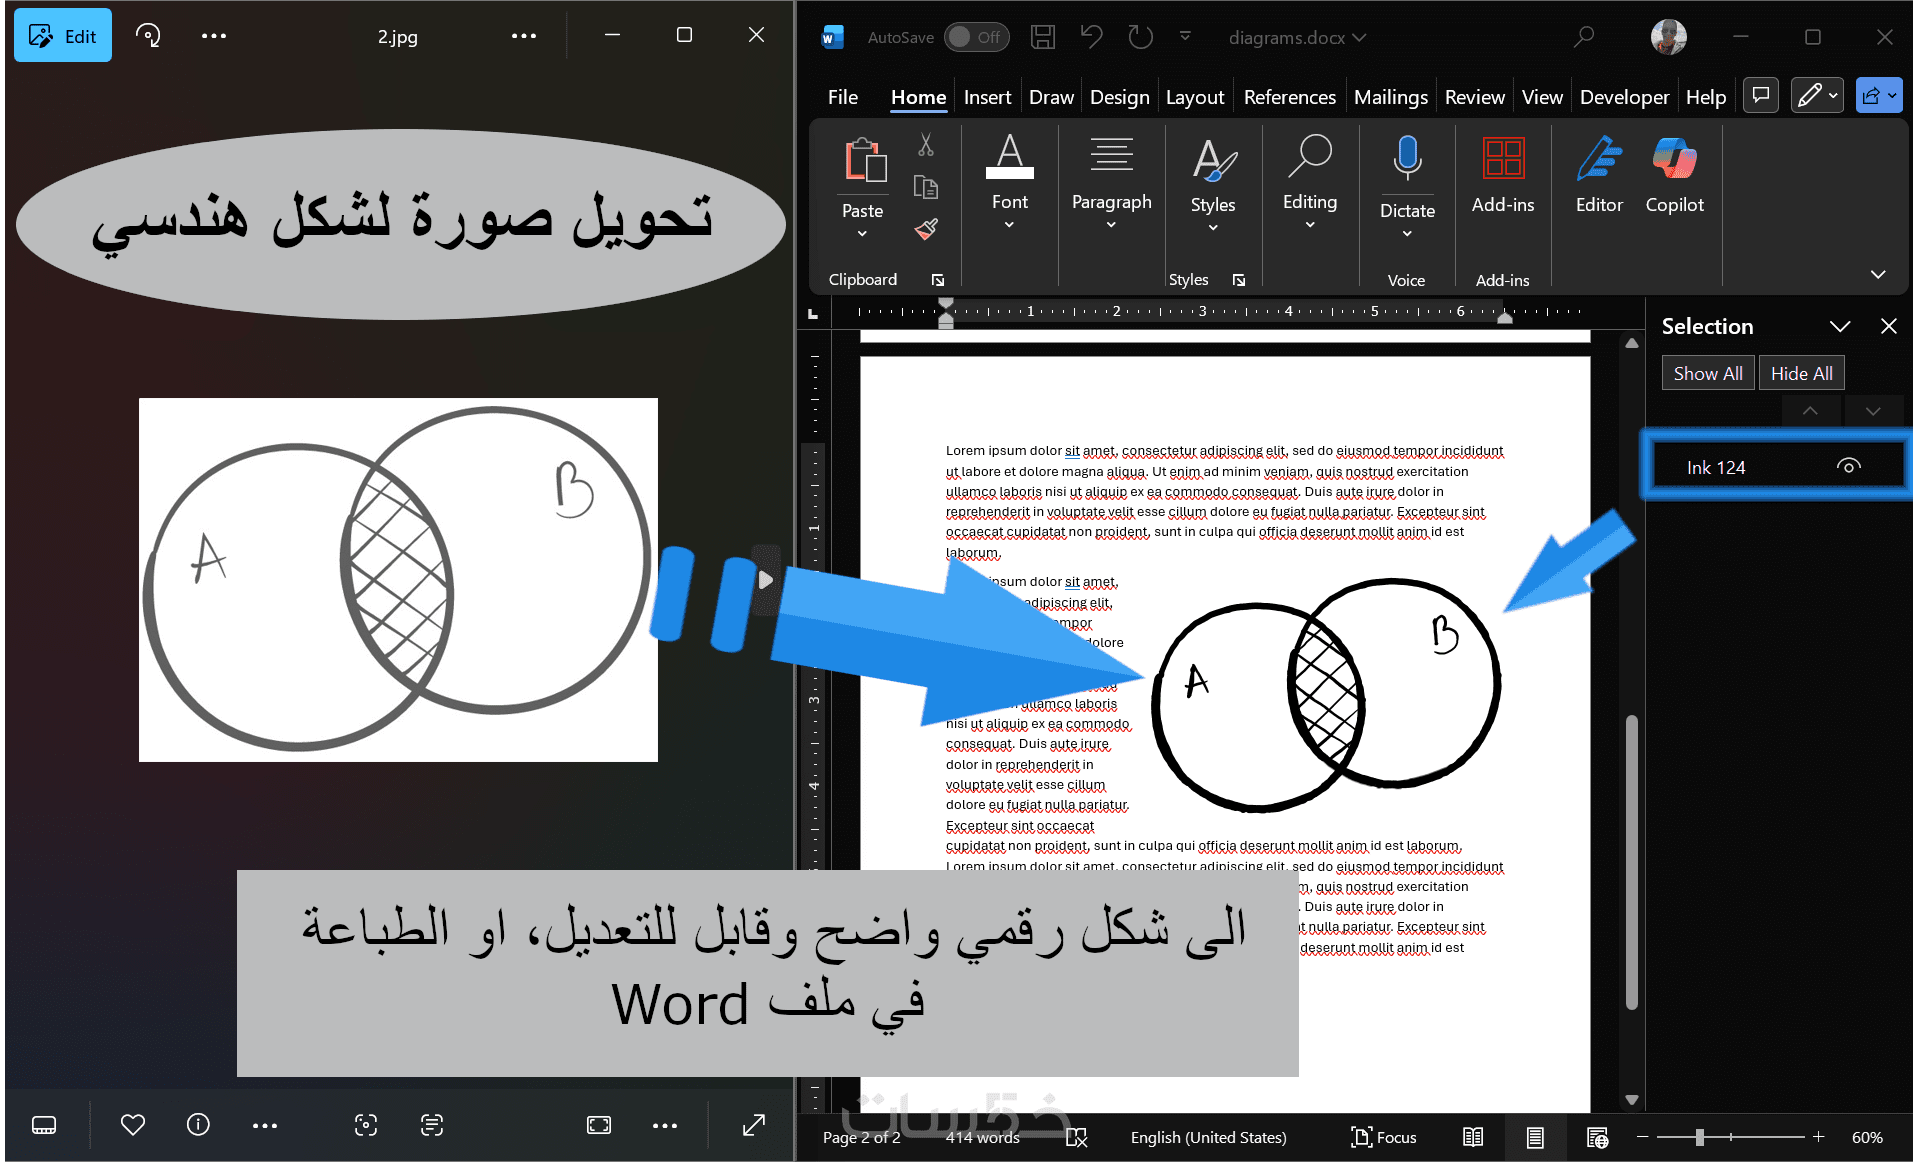
Task: Click the Edit button in Photos
Action: [x=63, y=36]
